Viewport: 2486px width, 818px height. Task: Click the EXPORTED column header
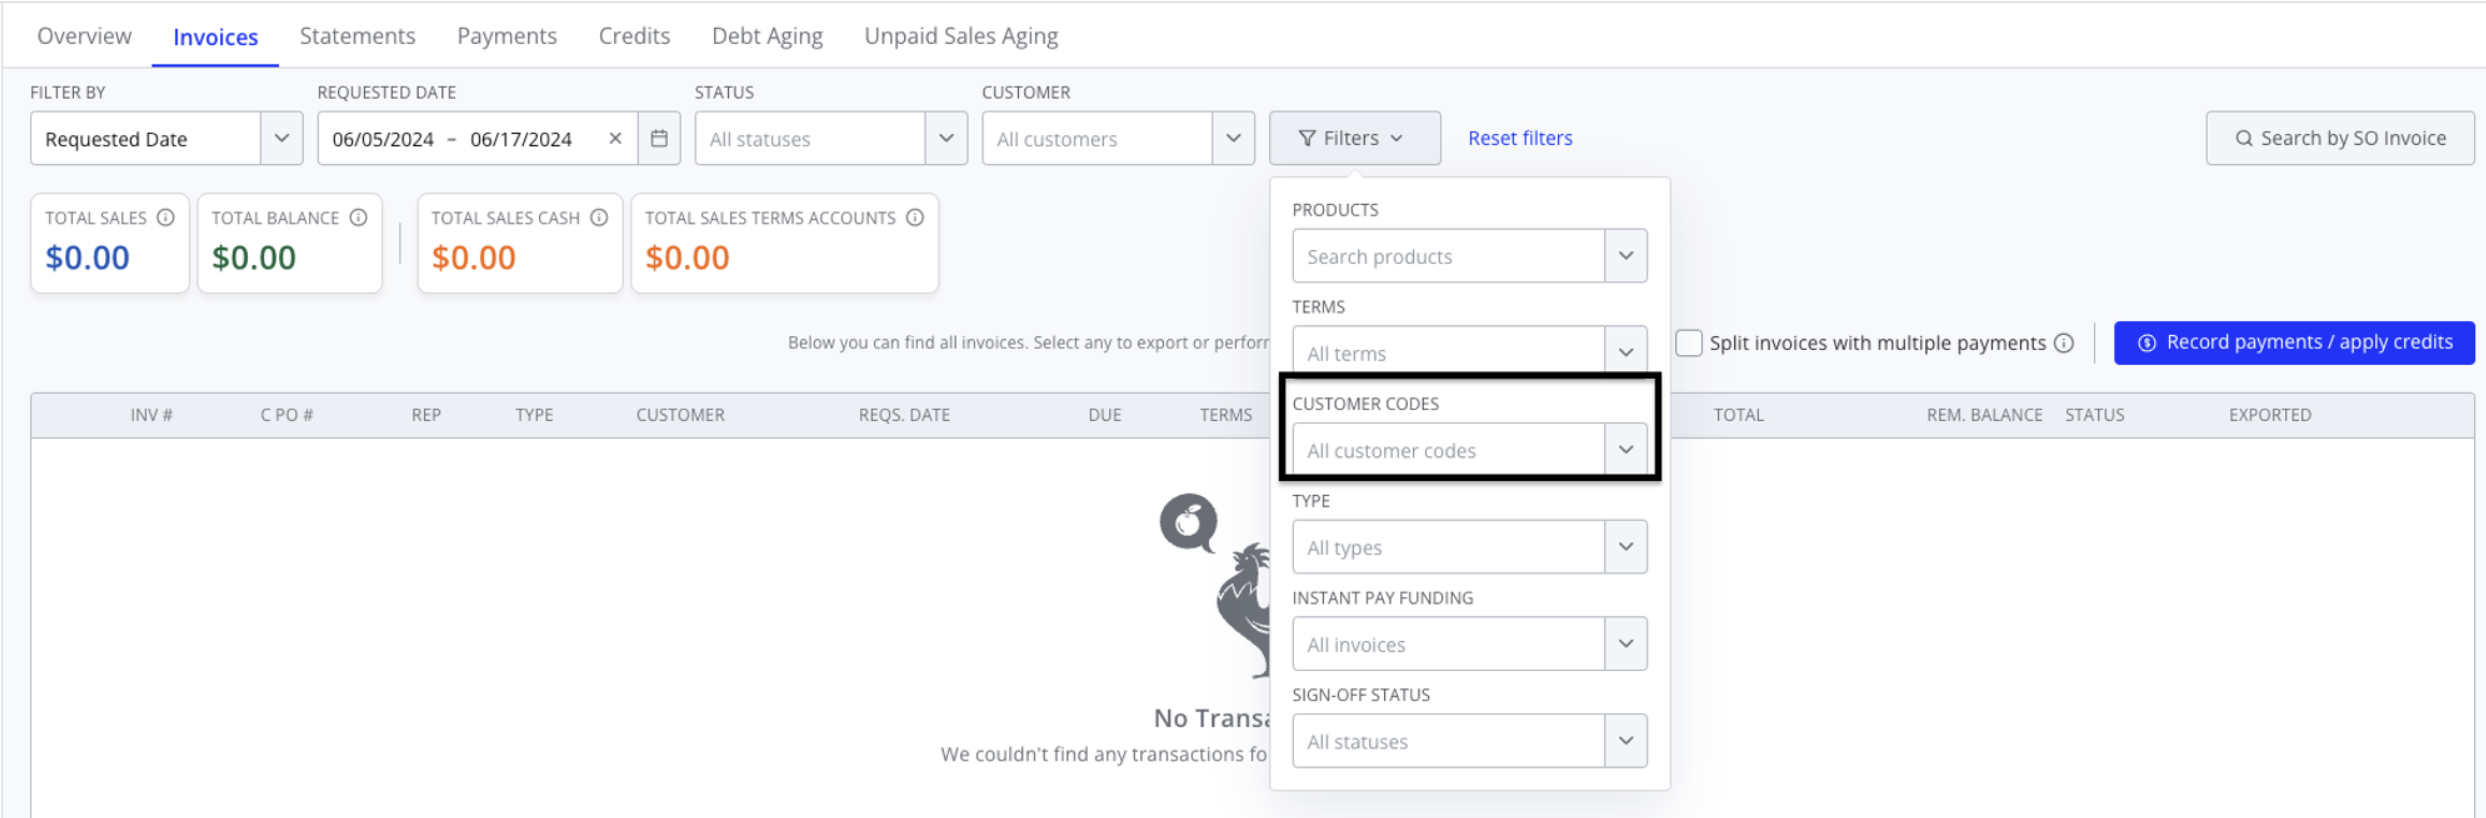2270,415
